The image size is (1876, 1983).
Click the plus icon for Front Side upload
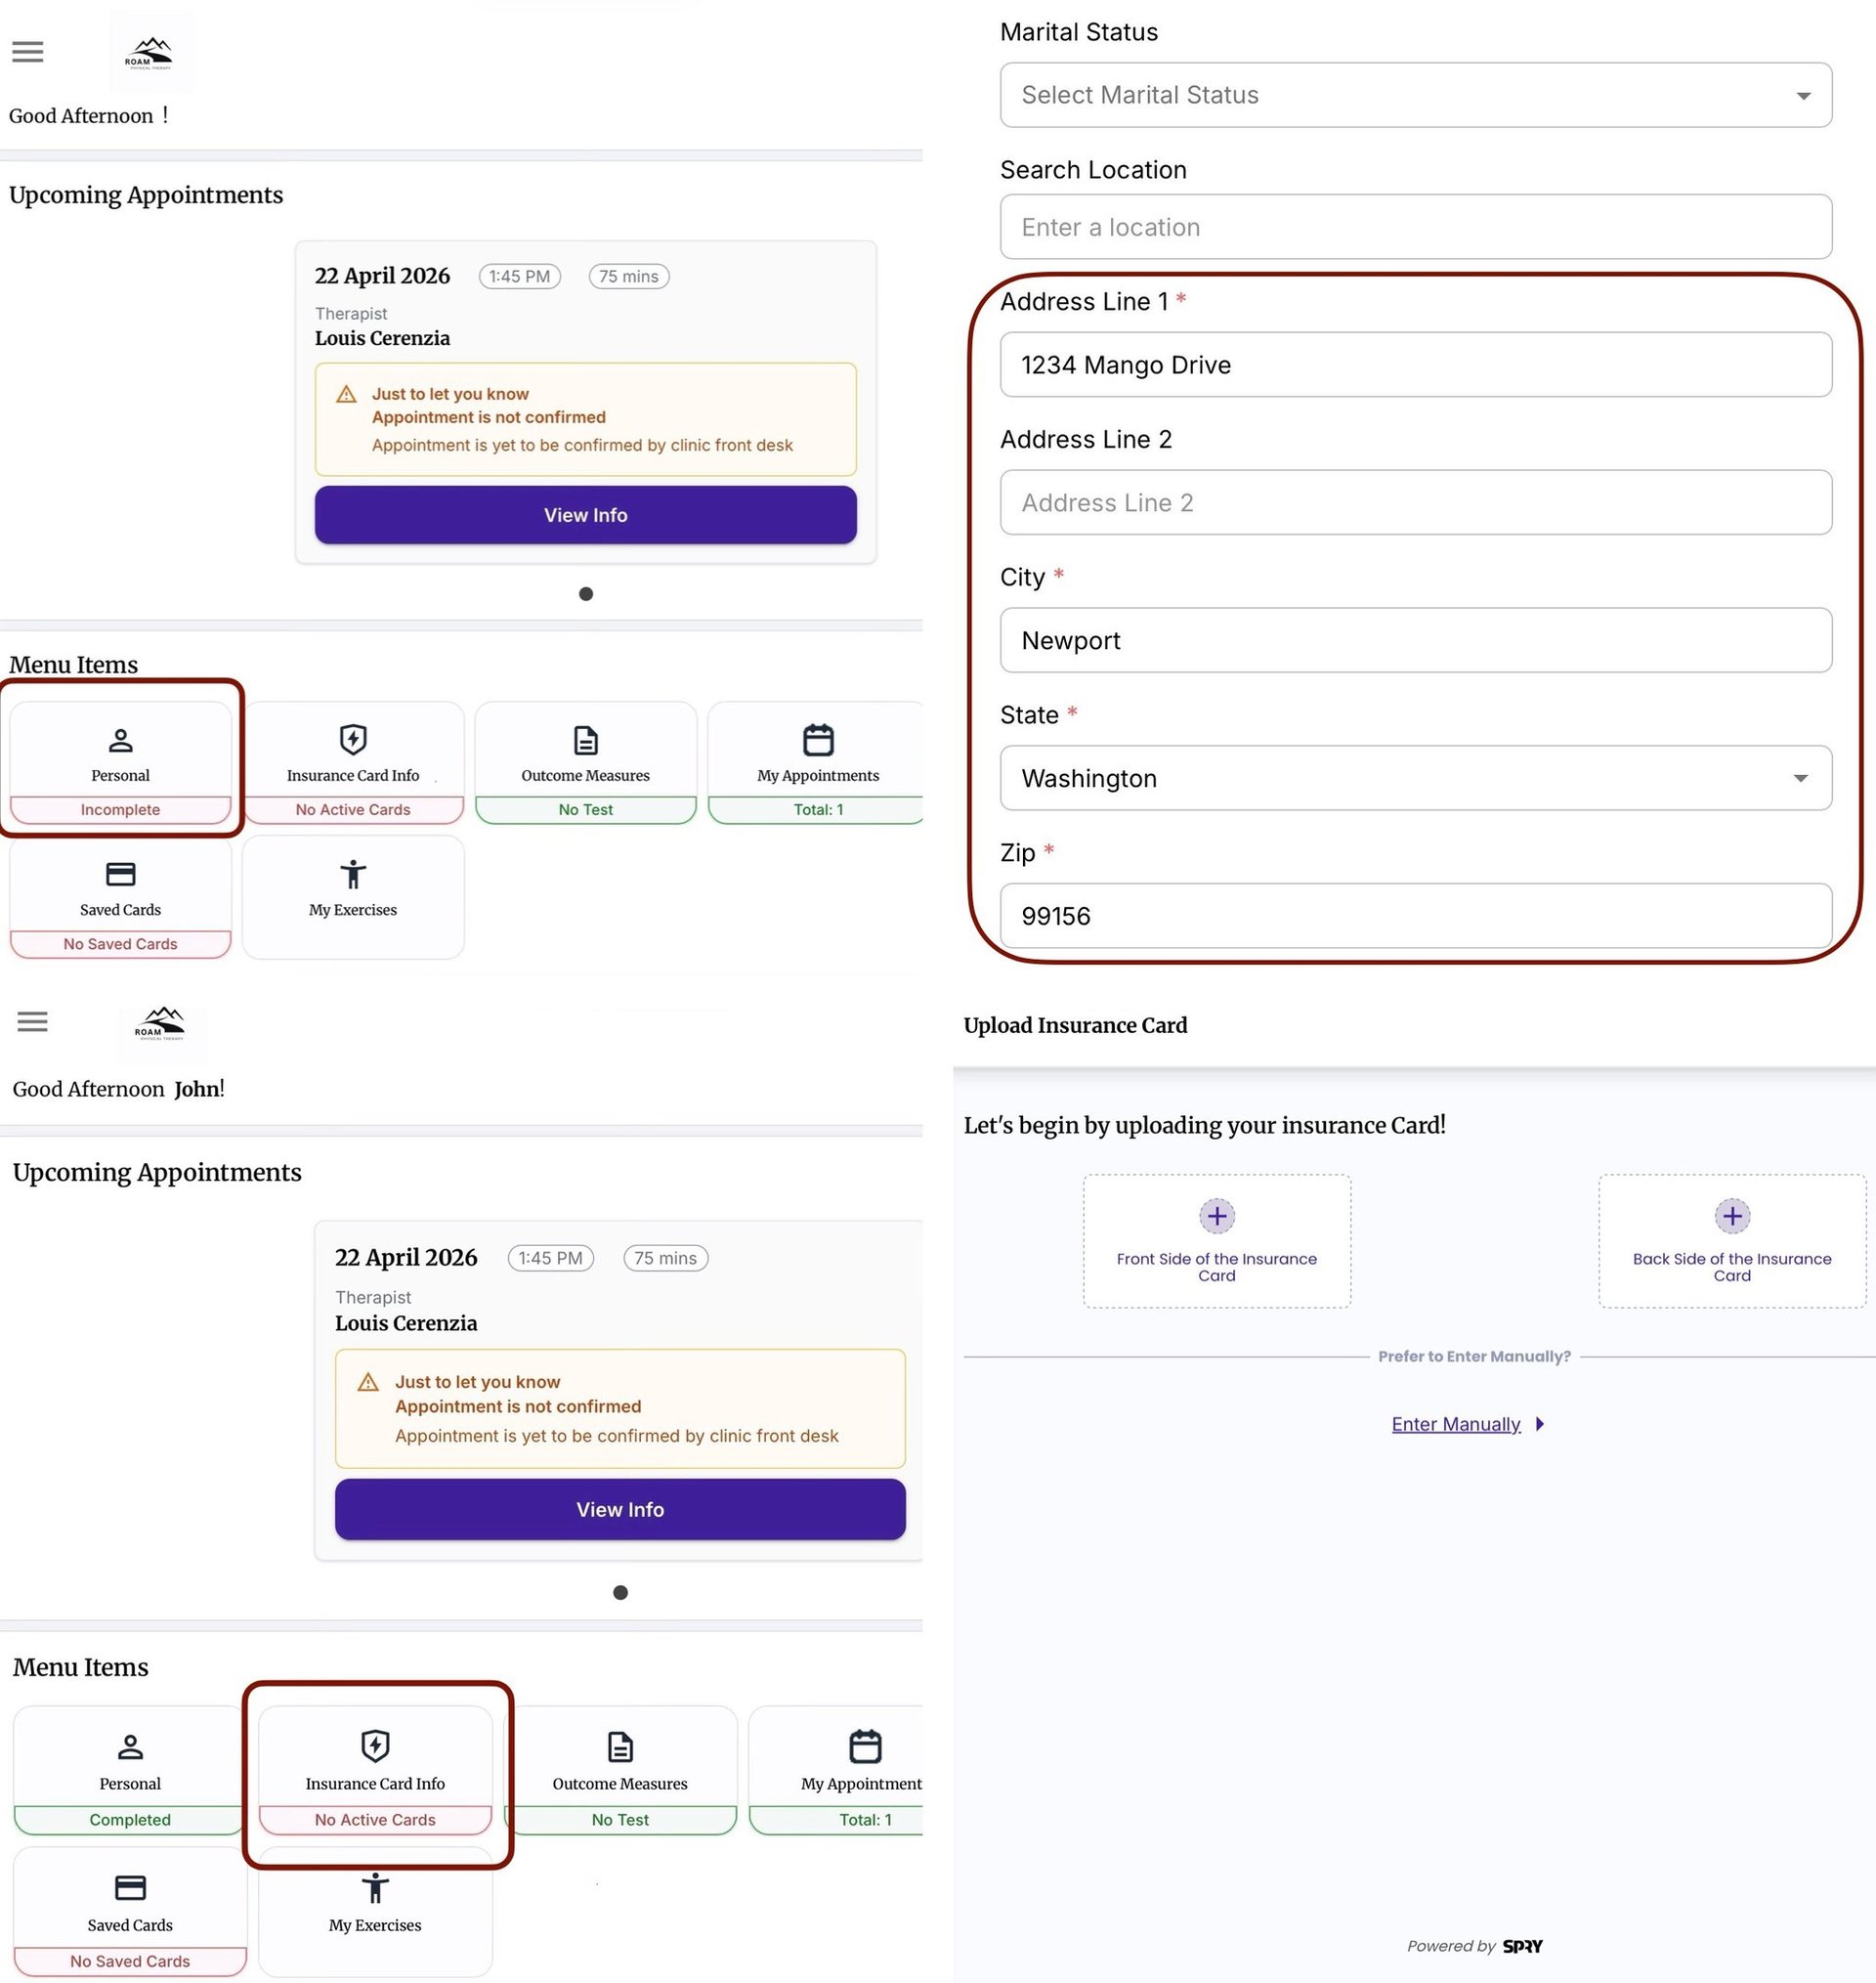point(1216,1216)
